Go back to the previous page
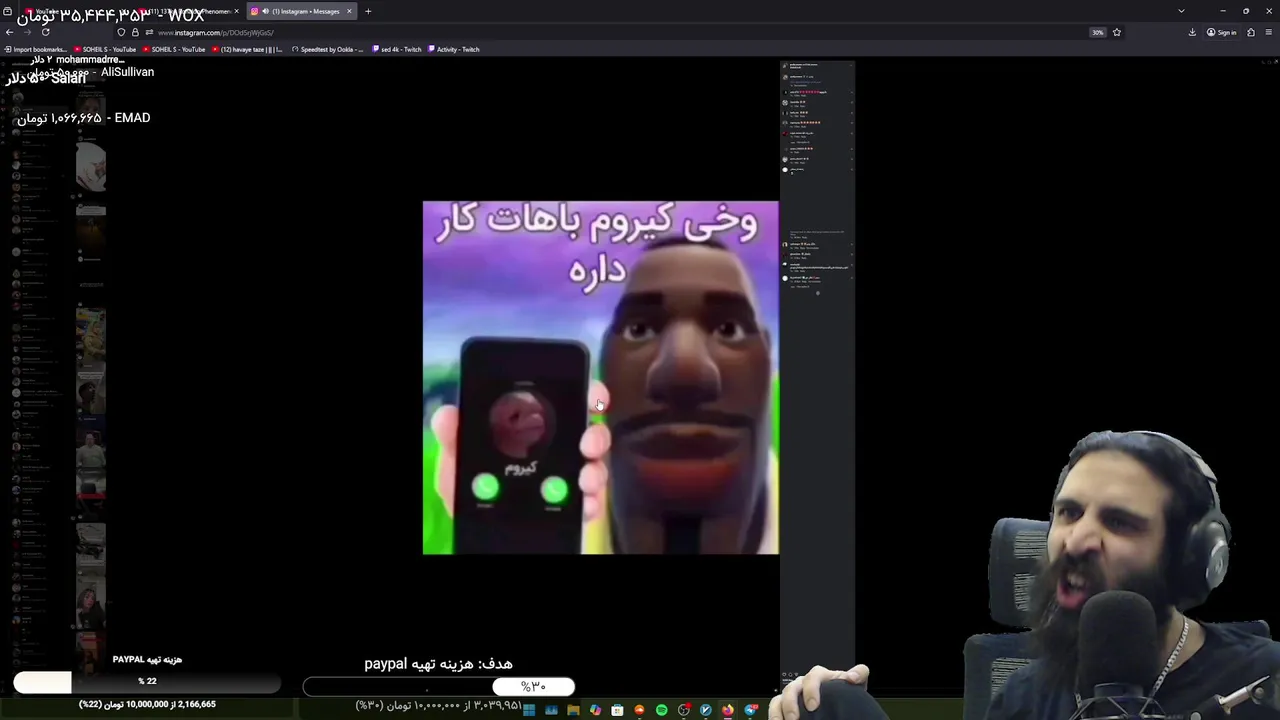1280x720 pixels. pyautogui.click(x=10, y=32)
